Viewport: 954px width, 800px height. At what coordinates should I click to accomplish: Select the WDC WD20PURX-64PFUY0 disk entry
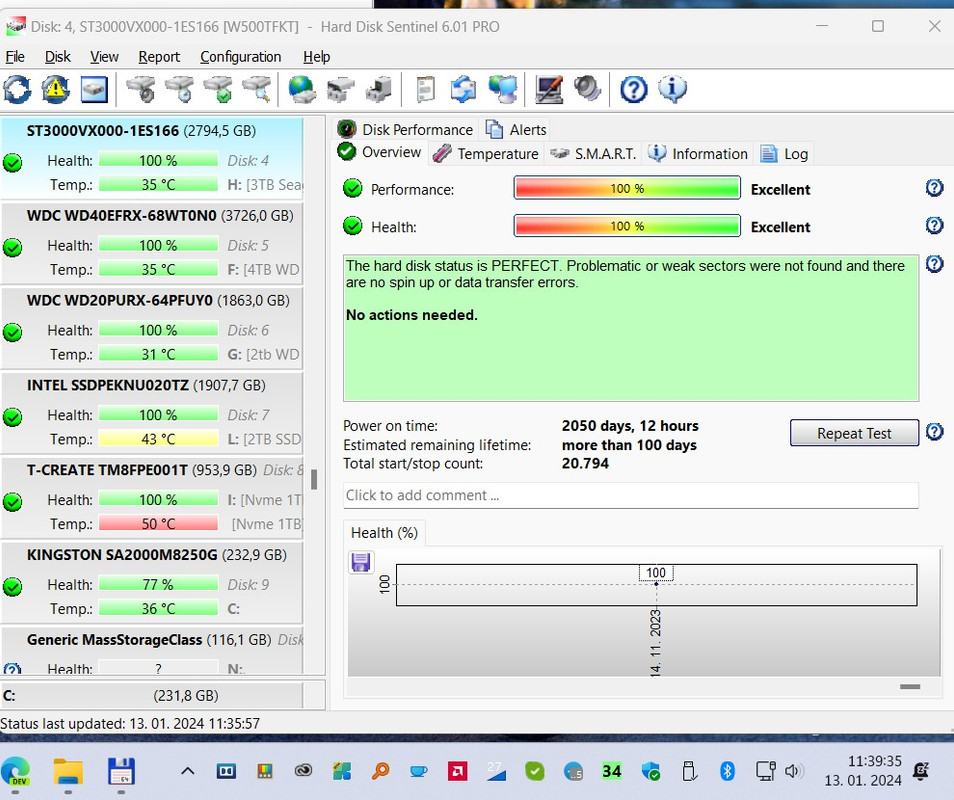[151, 327]
